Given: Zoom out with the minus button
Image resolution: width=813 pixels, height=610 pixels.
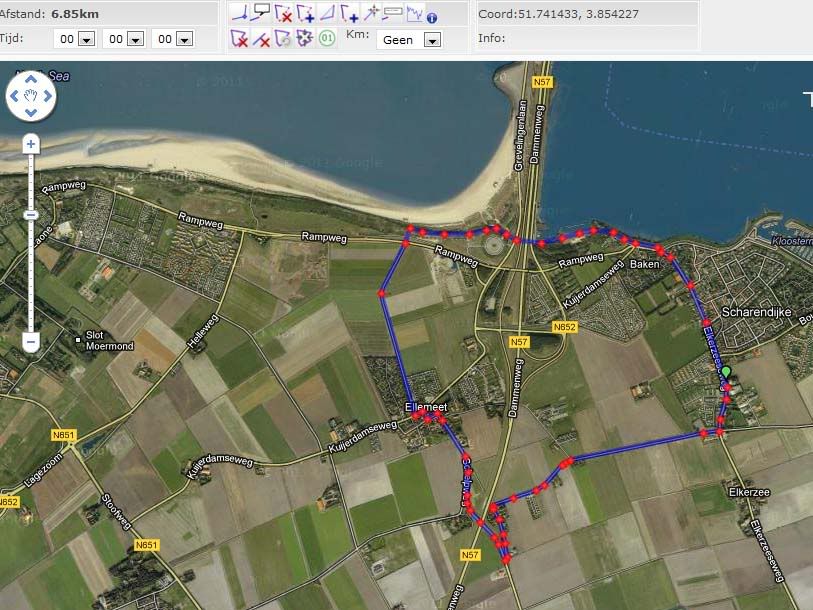Looking at the screenshot, I should (31, 343).
